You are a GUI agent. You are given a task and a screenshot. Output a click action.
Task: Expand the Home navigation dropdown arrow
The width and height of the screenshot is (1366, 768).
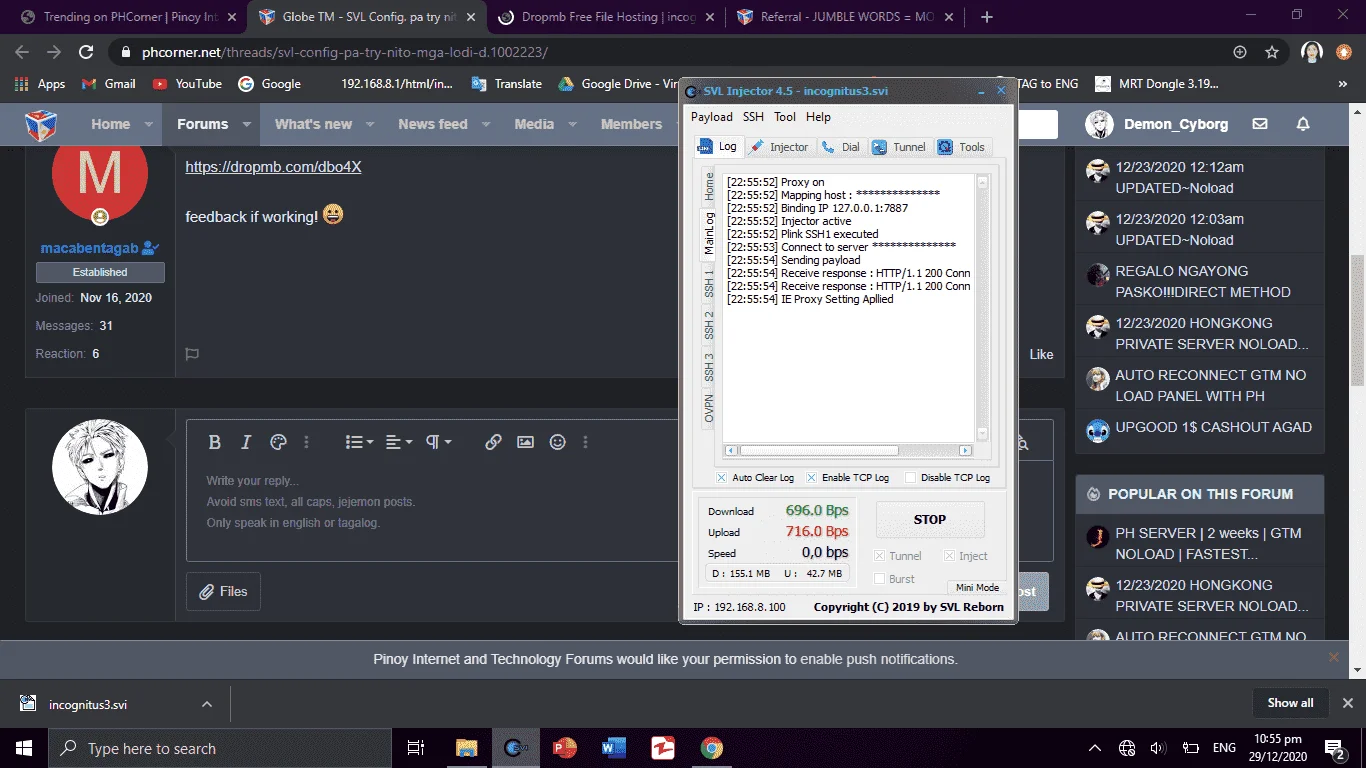tap(149, 125)
